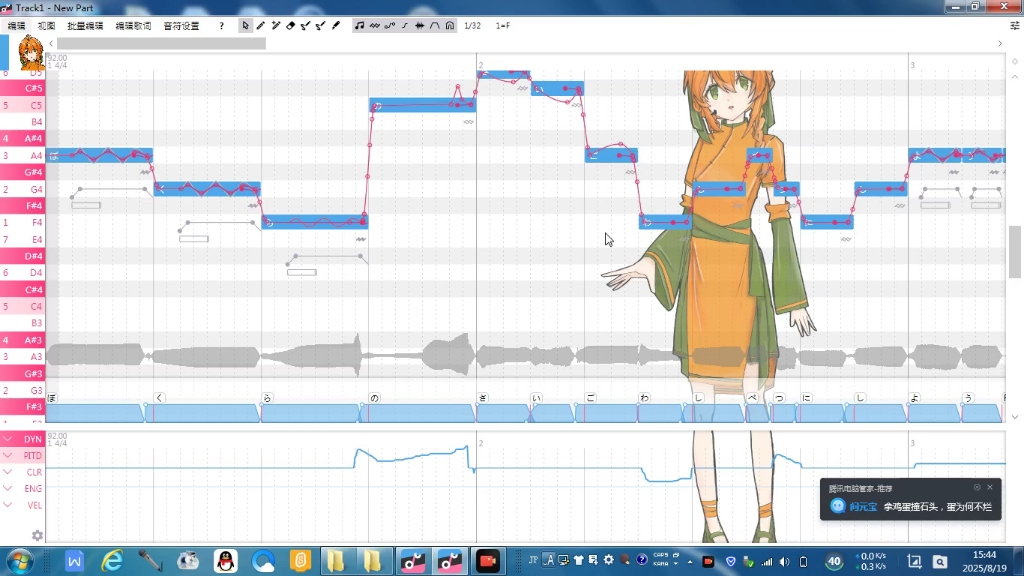Open the 1/32 snap division selector
This screenshot has width=1024, height=576.
(472, 25)
